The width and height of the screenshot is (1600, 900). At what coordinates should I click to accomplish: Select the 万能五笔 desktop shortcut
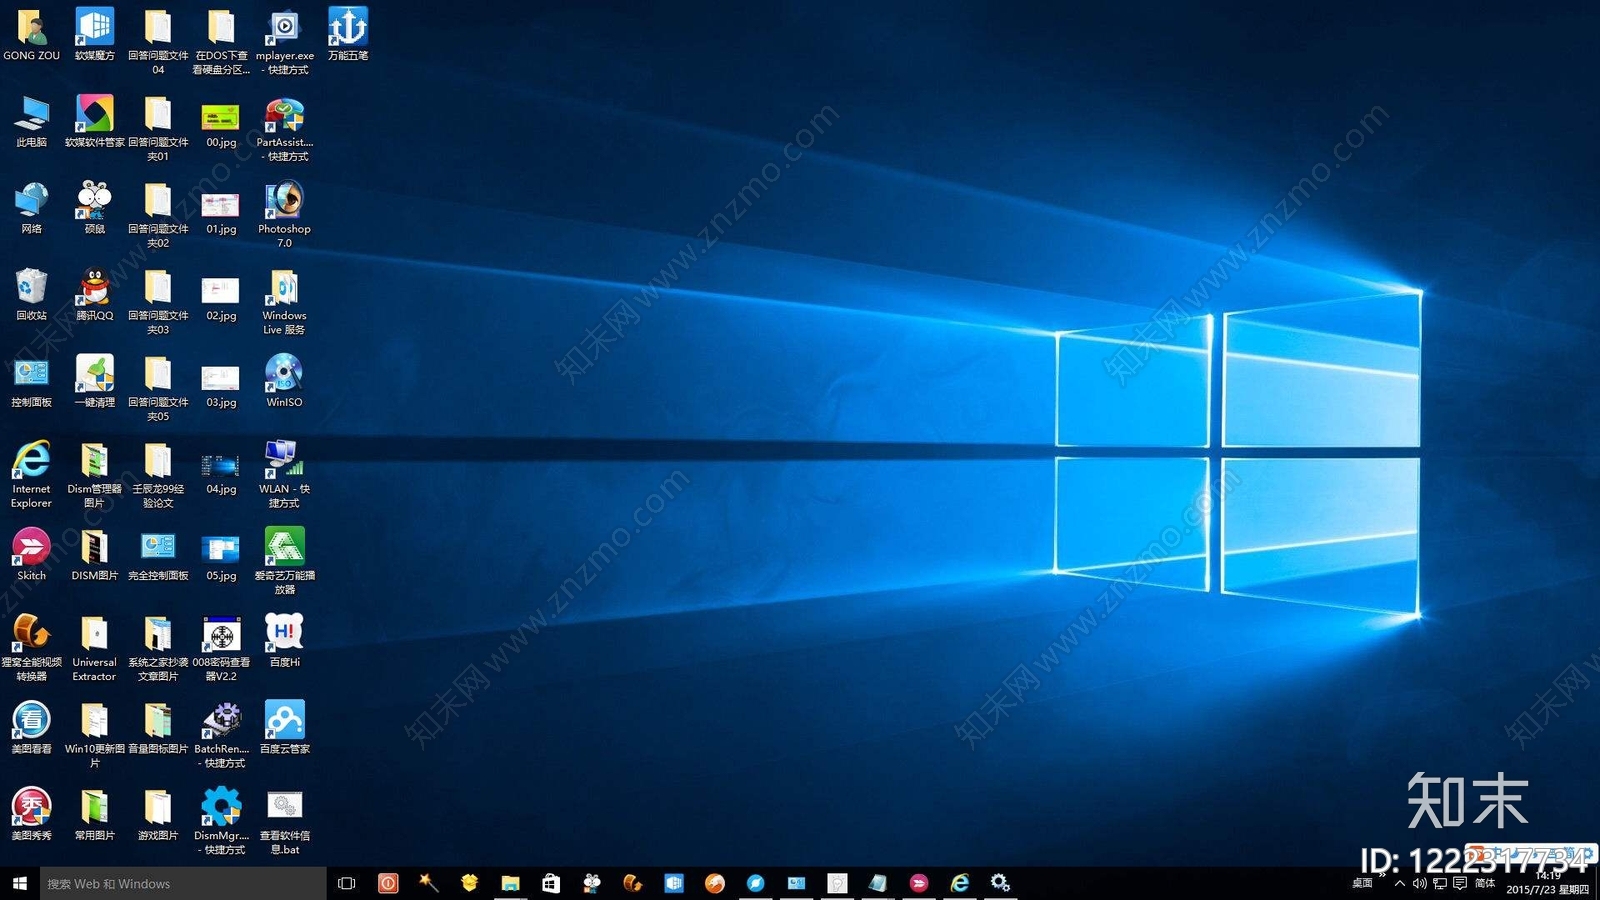(x=348, y=35)
